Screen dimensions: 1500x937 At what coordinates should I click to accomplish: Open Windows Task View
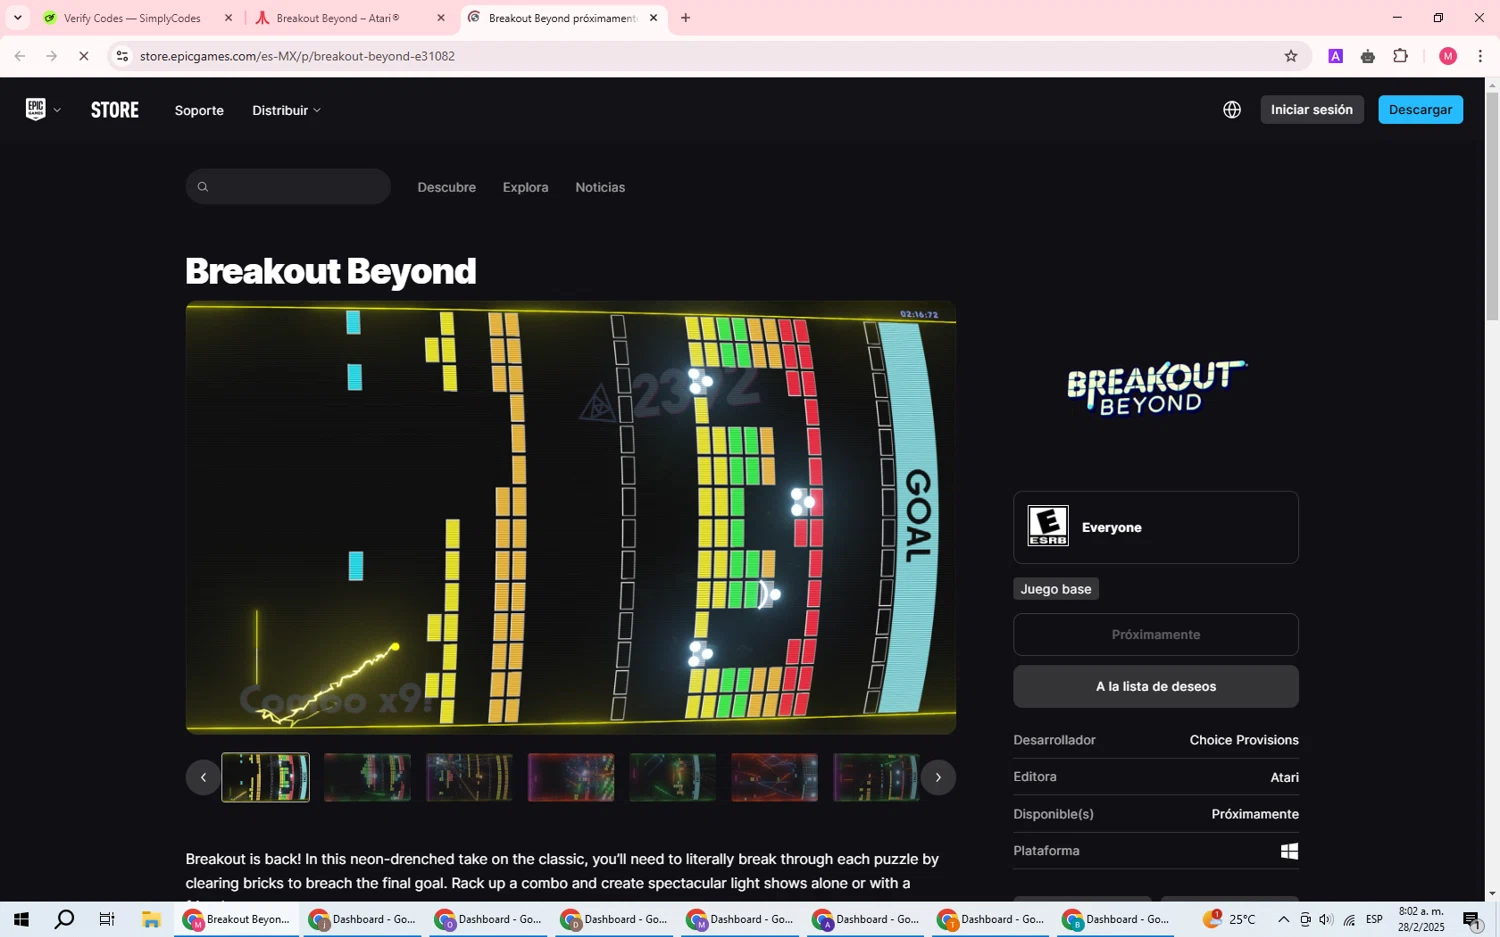106,919
